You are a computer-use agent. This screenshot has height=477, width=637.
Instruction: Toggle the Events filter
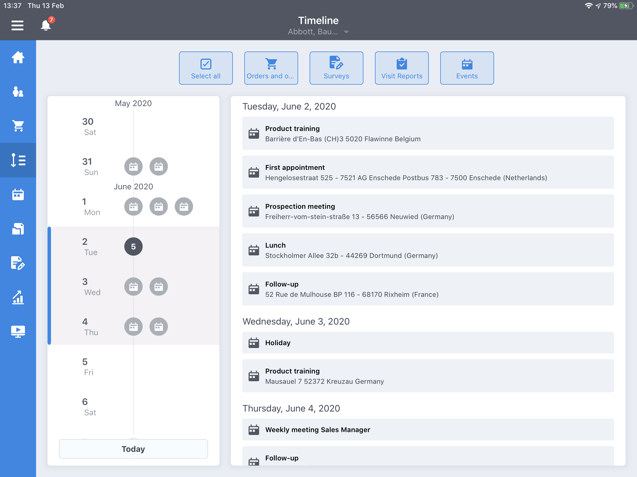pyautogui.click(x=467, y=68)
